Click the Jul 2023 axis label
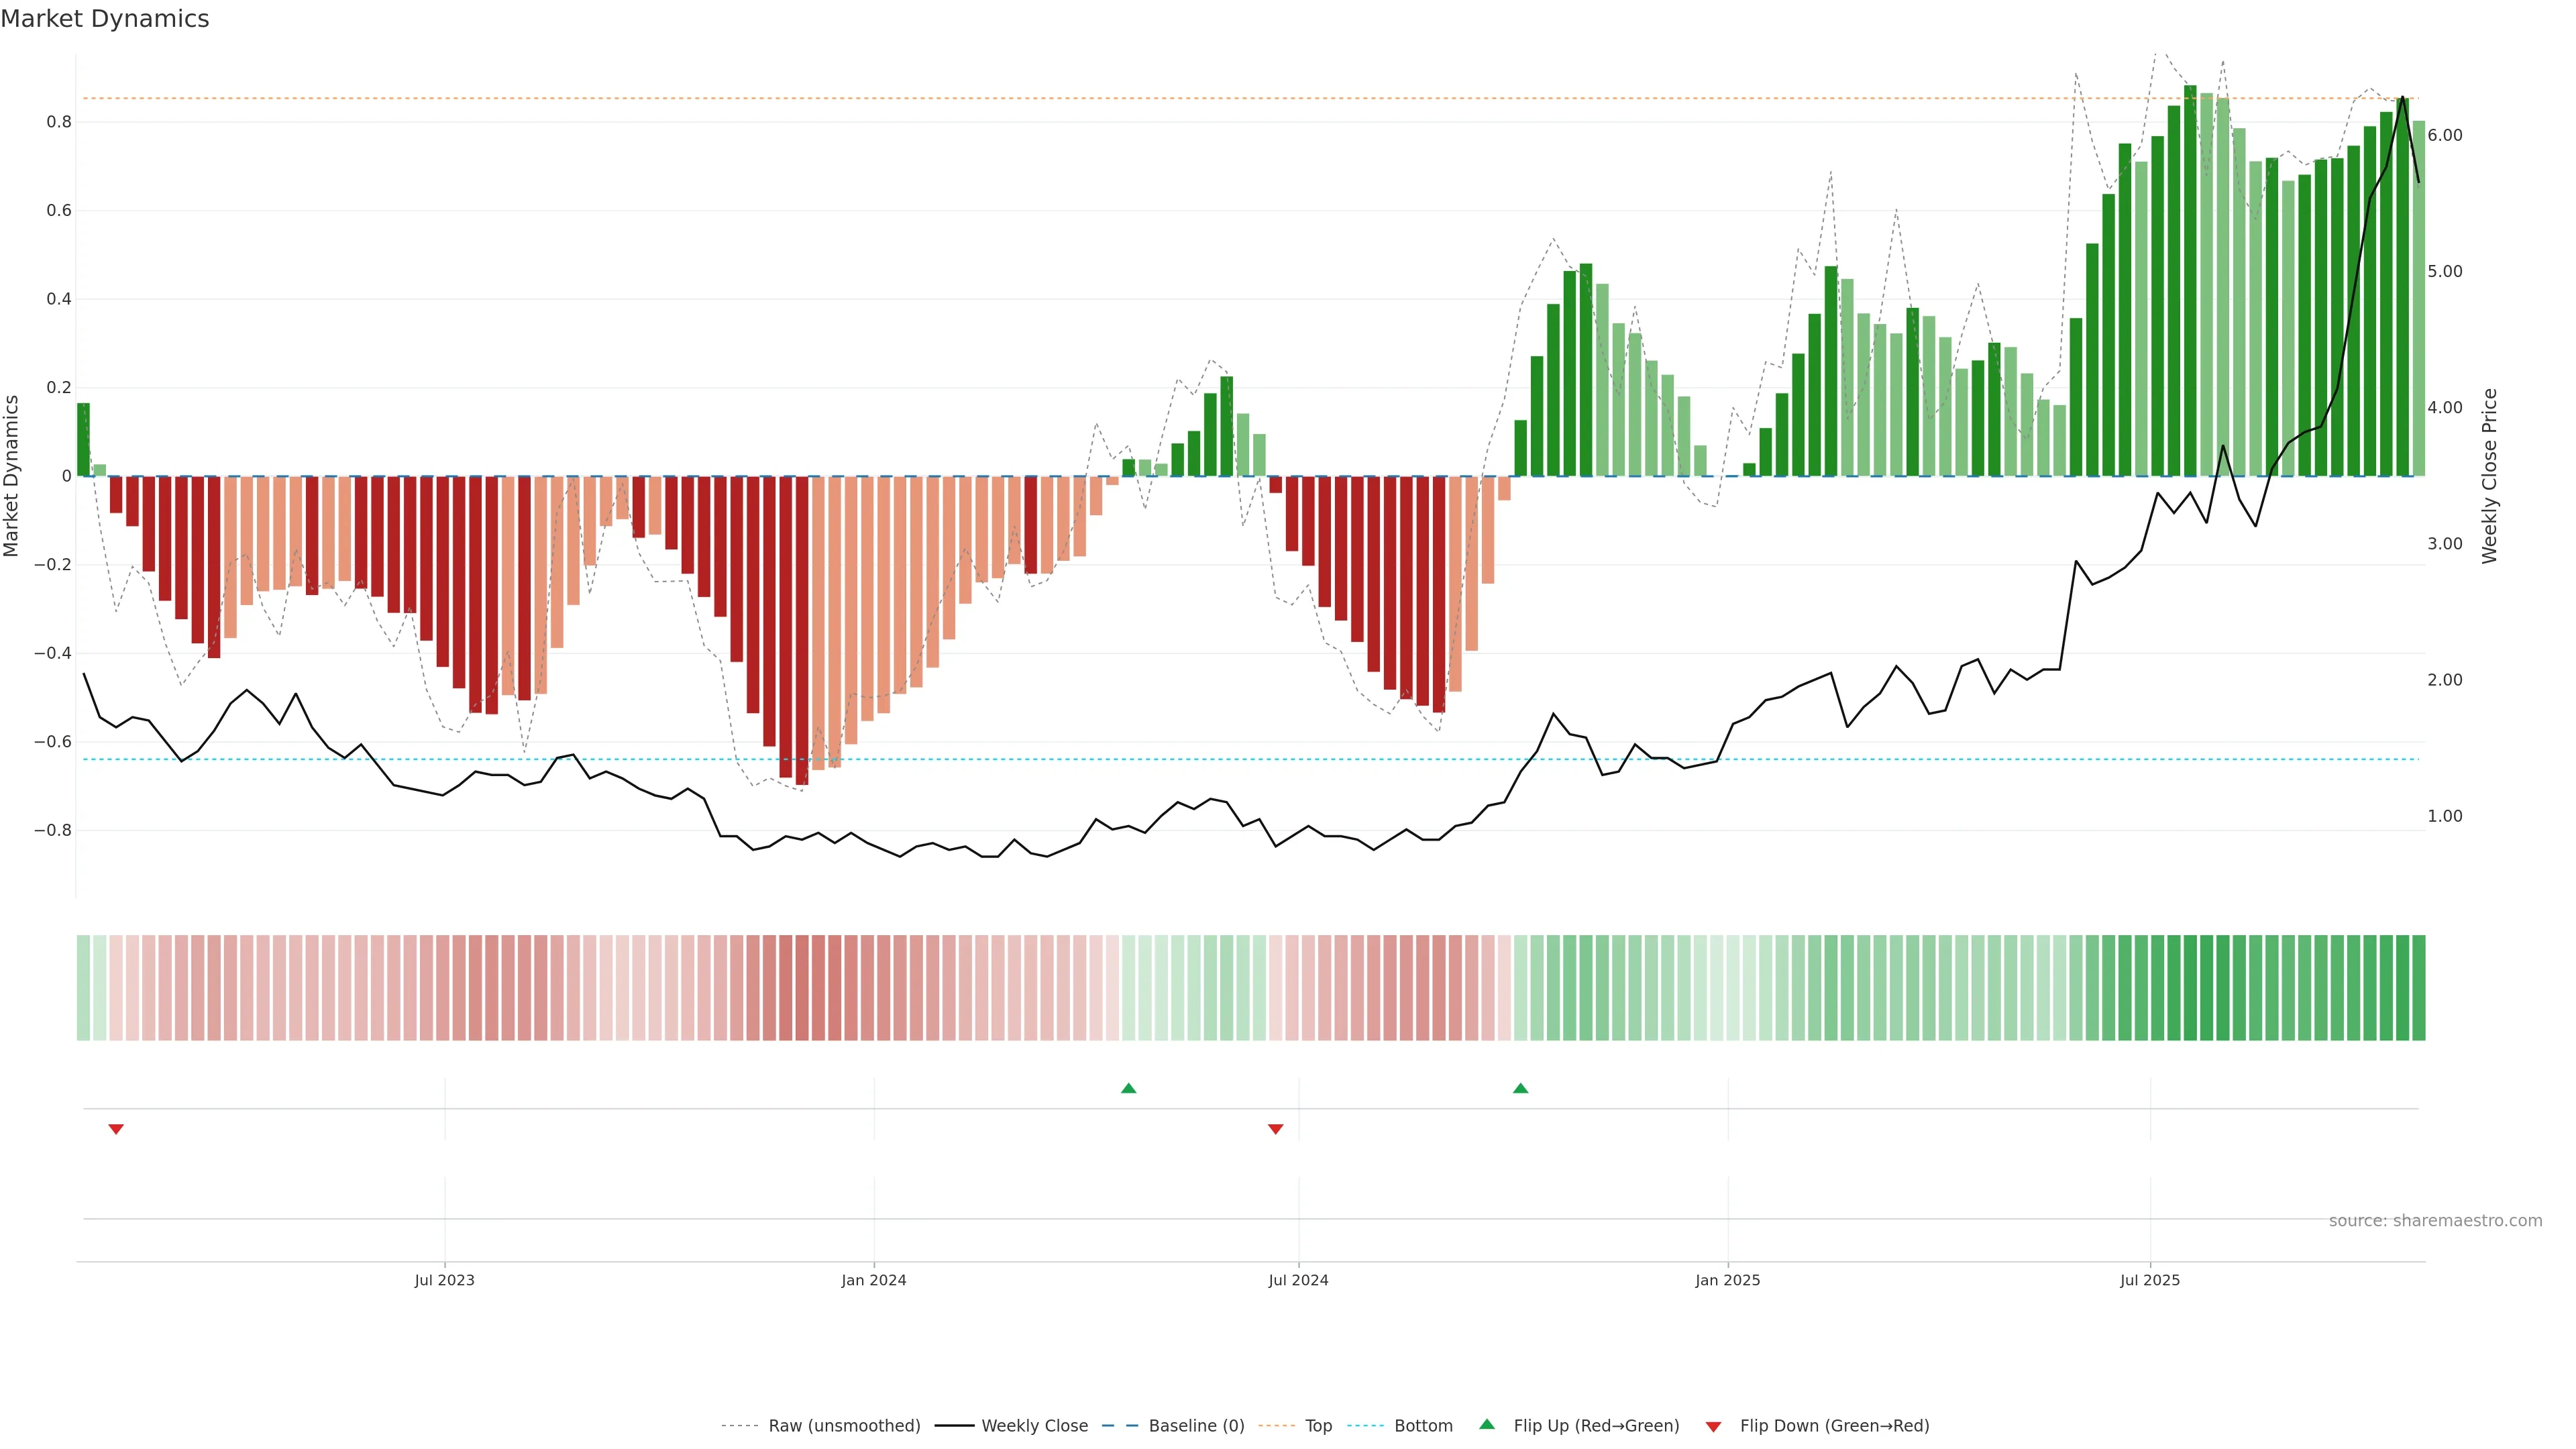This screenshot has width=2576, height=1449. [x=444, y=1280]
